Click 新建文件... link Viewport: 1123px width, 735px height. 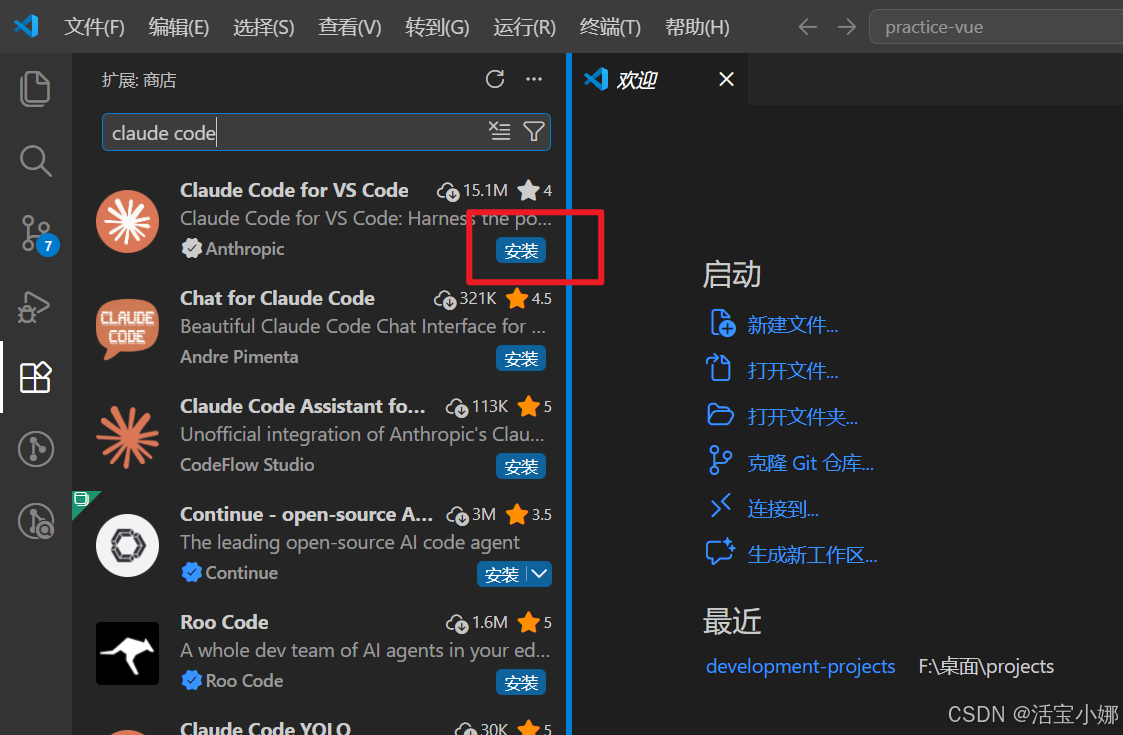tap(793, 325)
